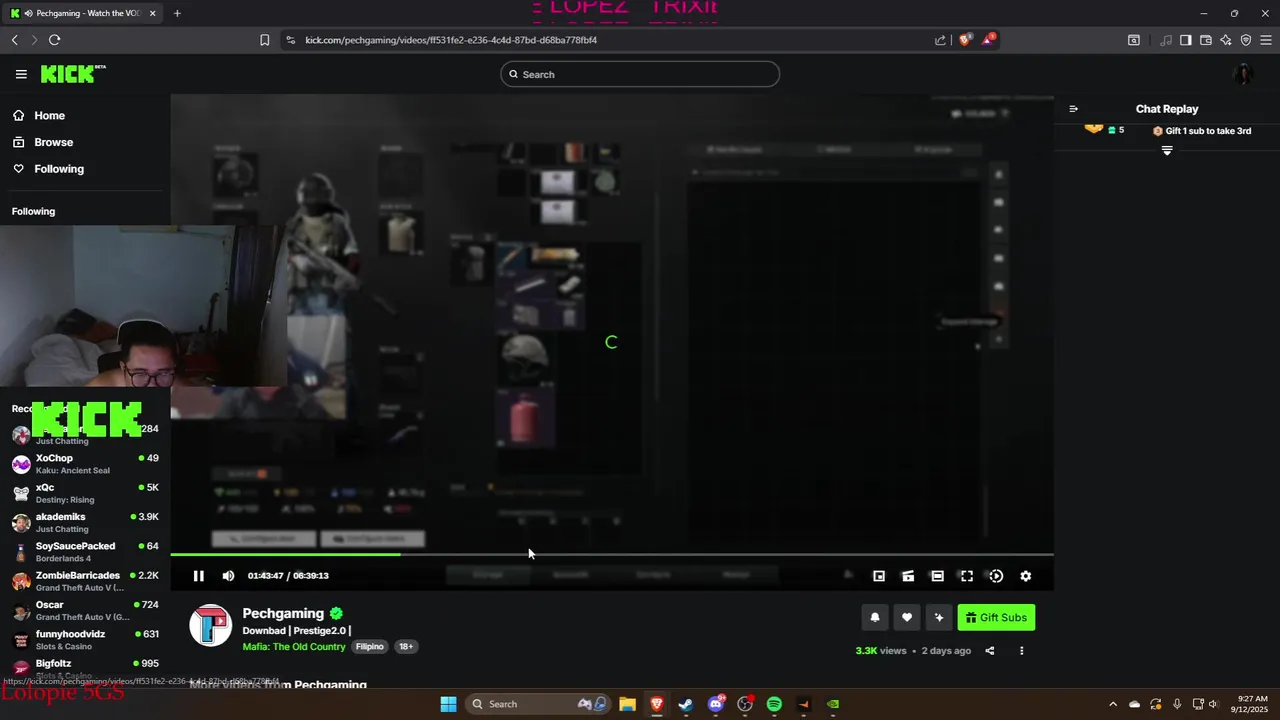
Task: Open a new browser tab
Action: (x=177, y=13)
